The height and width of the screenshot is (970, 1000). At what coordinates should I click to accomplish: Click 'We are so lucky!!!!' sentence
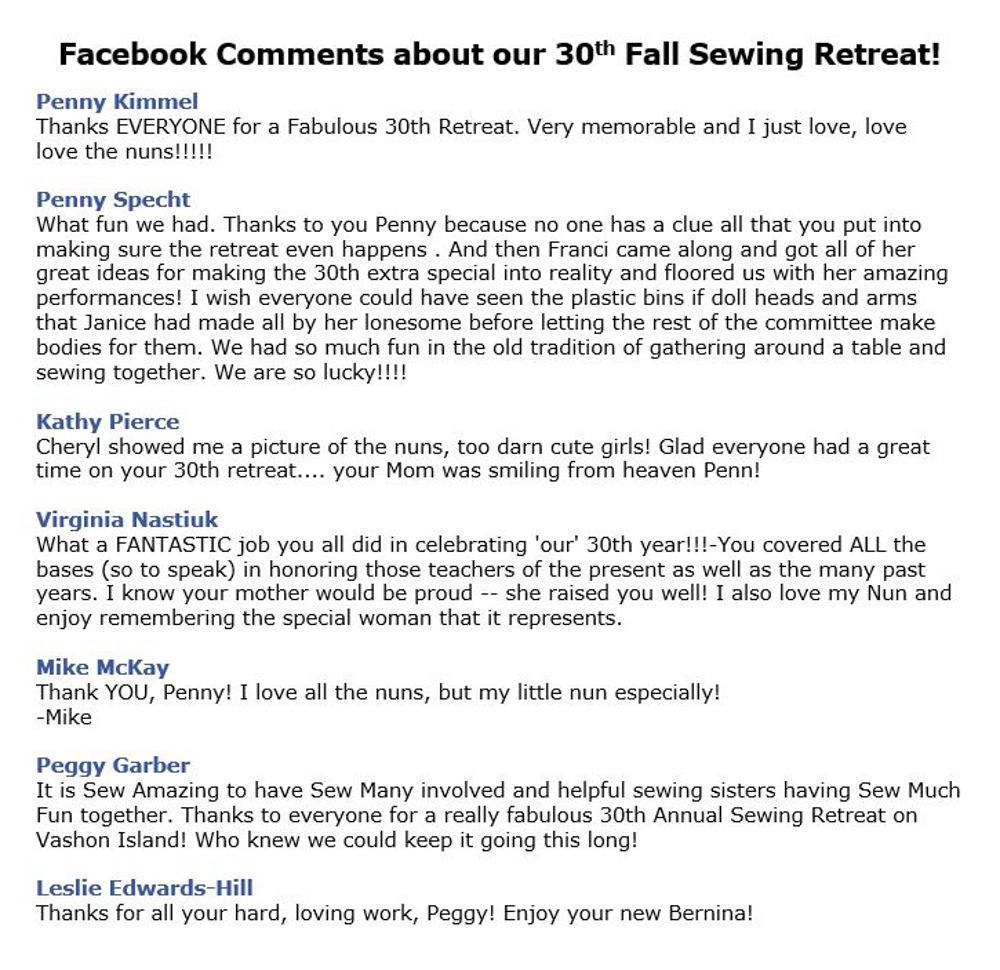[x=310, y=372]
